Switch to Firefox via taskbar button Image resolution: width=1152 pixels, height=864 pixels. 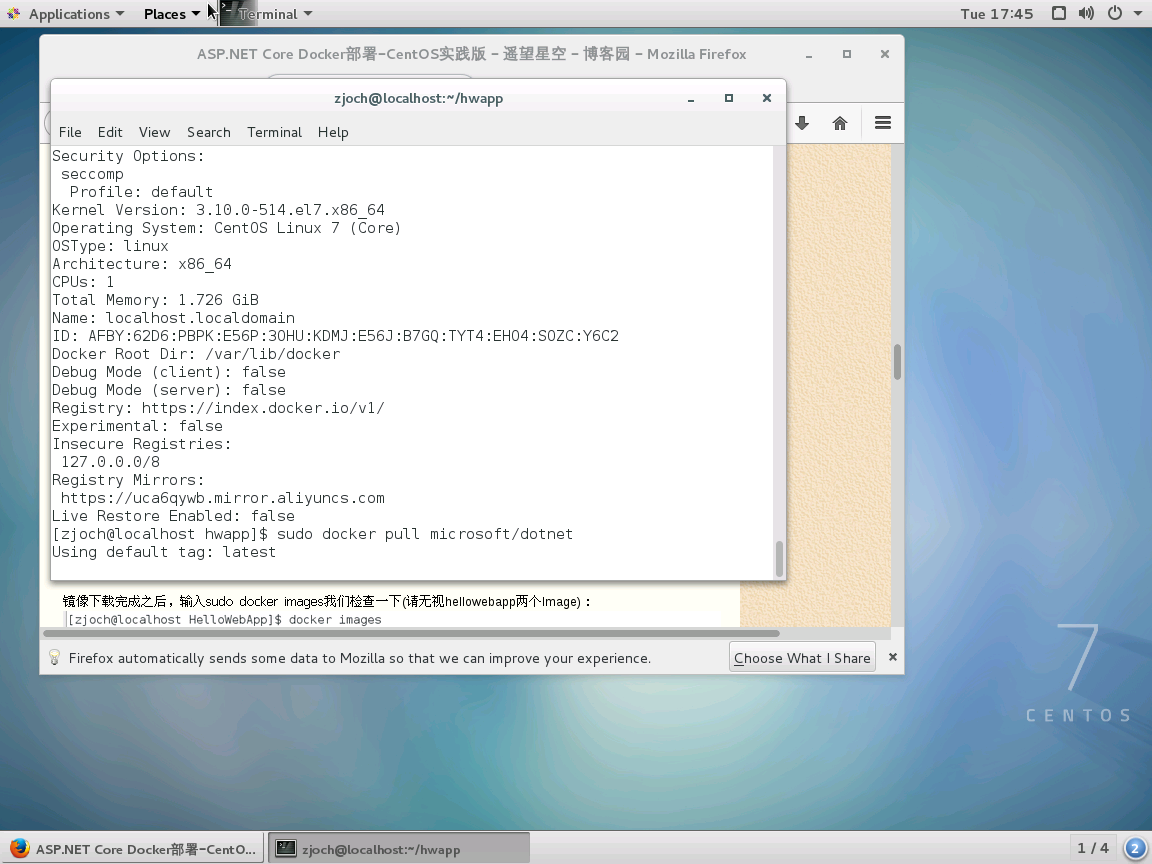tap(133, 849)
